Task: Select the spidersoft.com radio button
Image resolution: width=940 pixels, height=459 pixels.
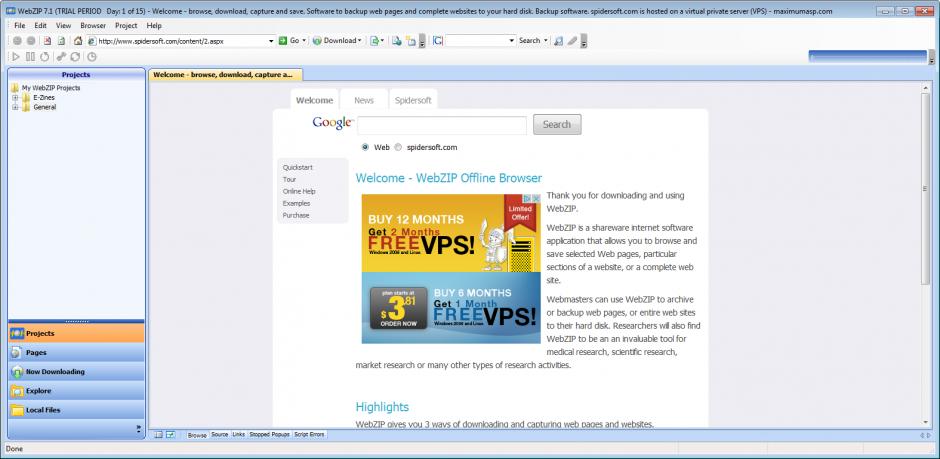Action: [x=398, y=147]
